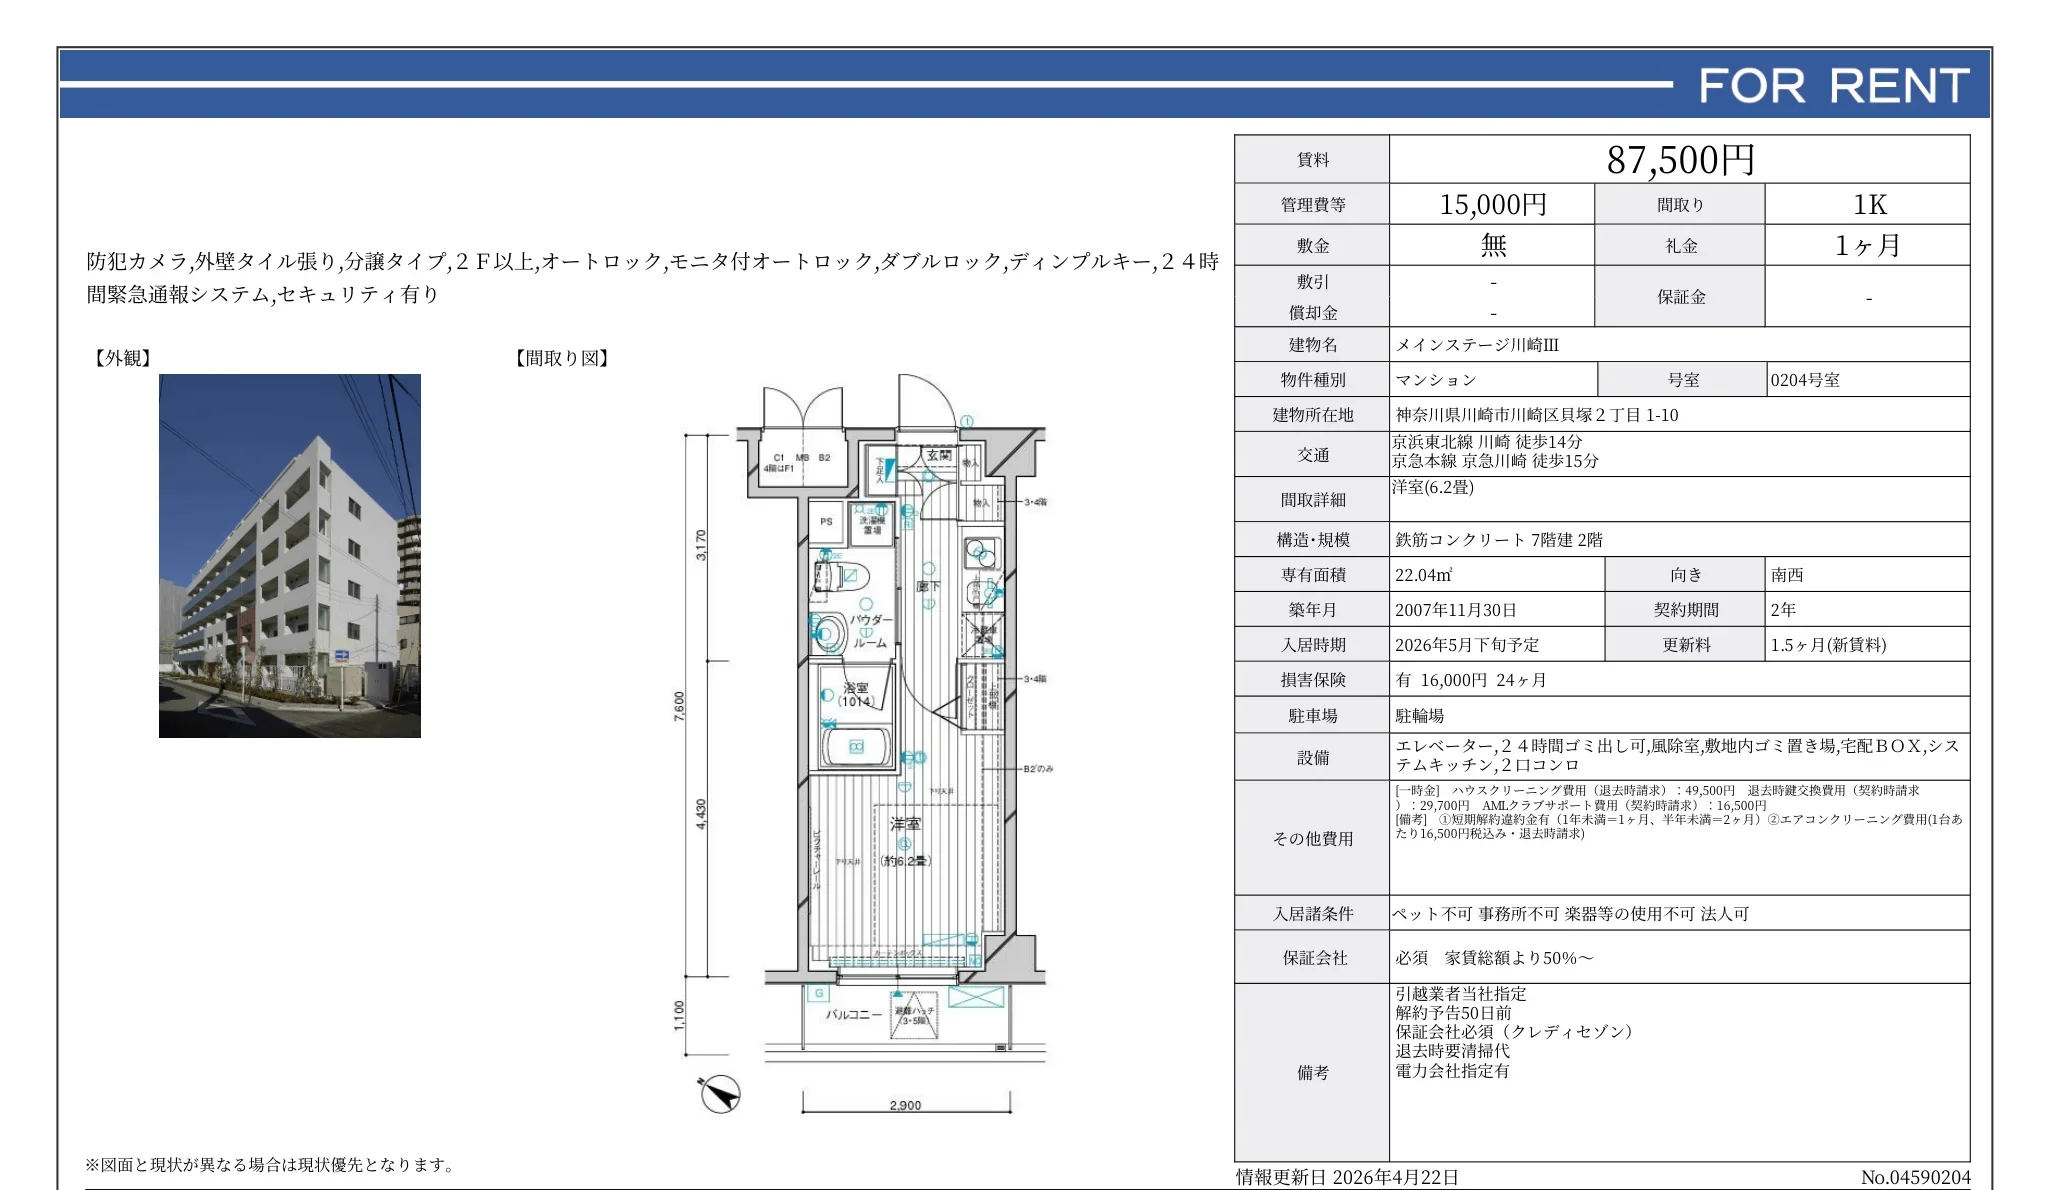Click the PS shaft symbol on the floor plan
The width and height of the screenshot is (2056, 1190).
point(826,521)
